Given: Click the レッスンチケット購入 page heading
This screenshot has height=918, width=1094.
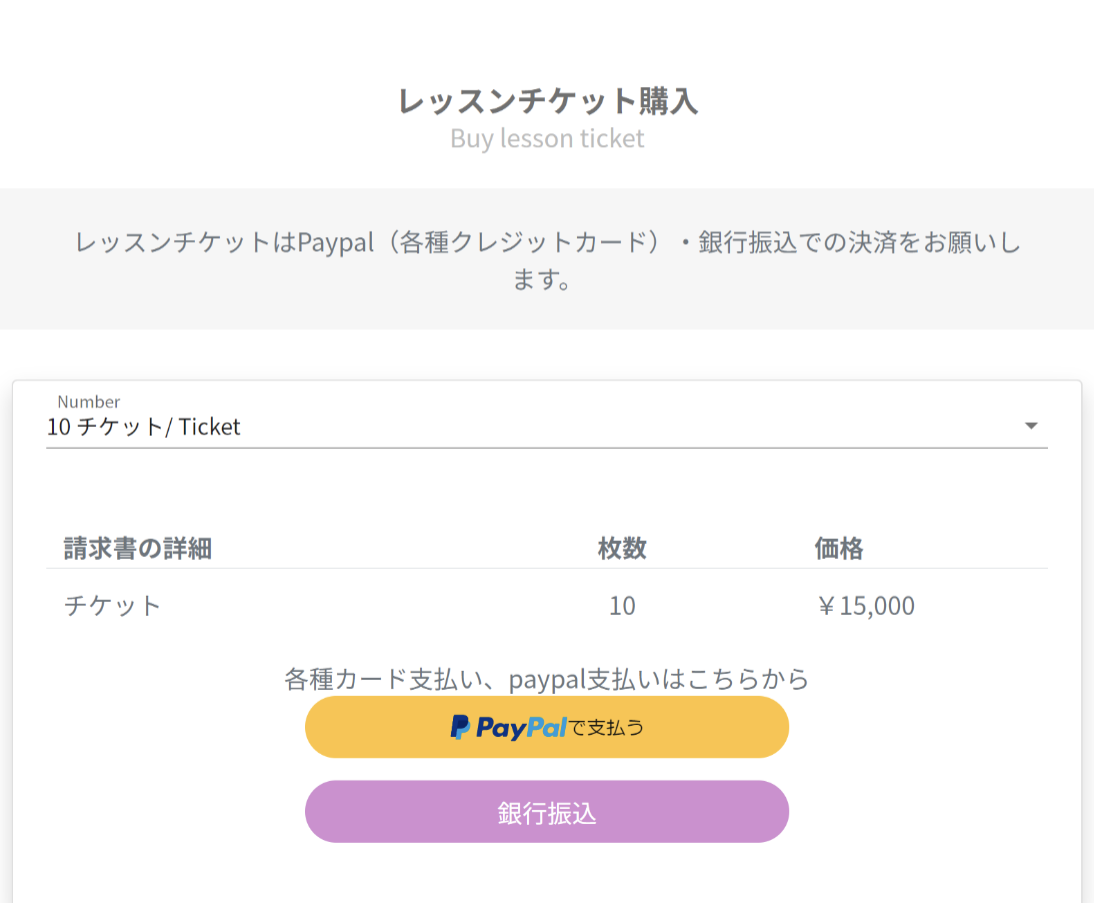Looking at the screenshot, I should point(547,100).
